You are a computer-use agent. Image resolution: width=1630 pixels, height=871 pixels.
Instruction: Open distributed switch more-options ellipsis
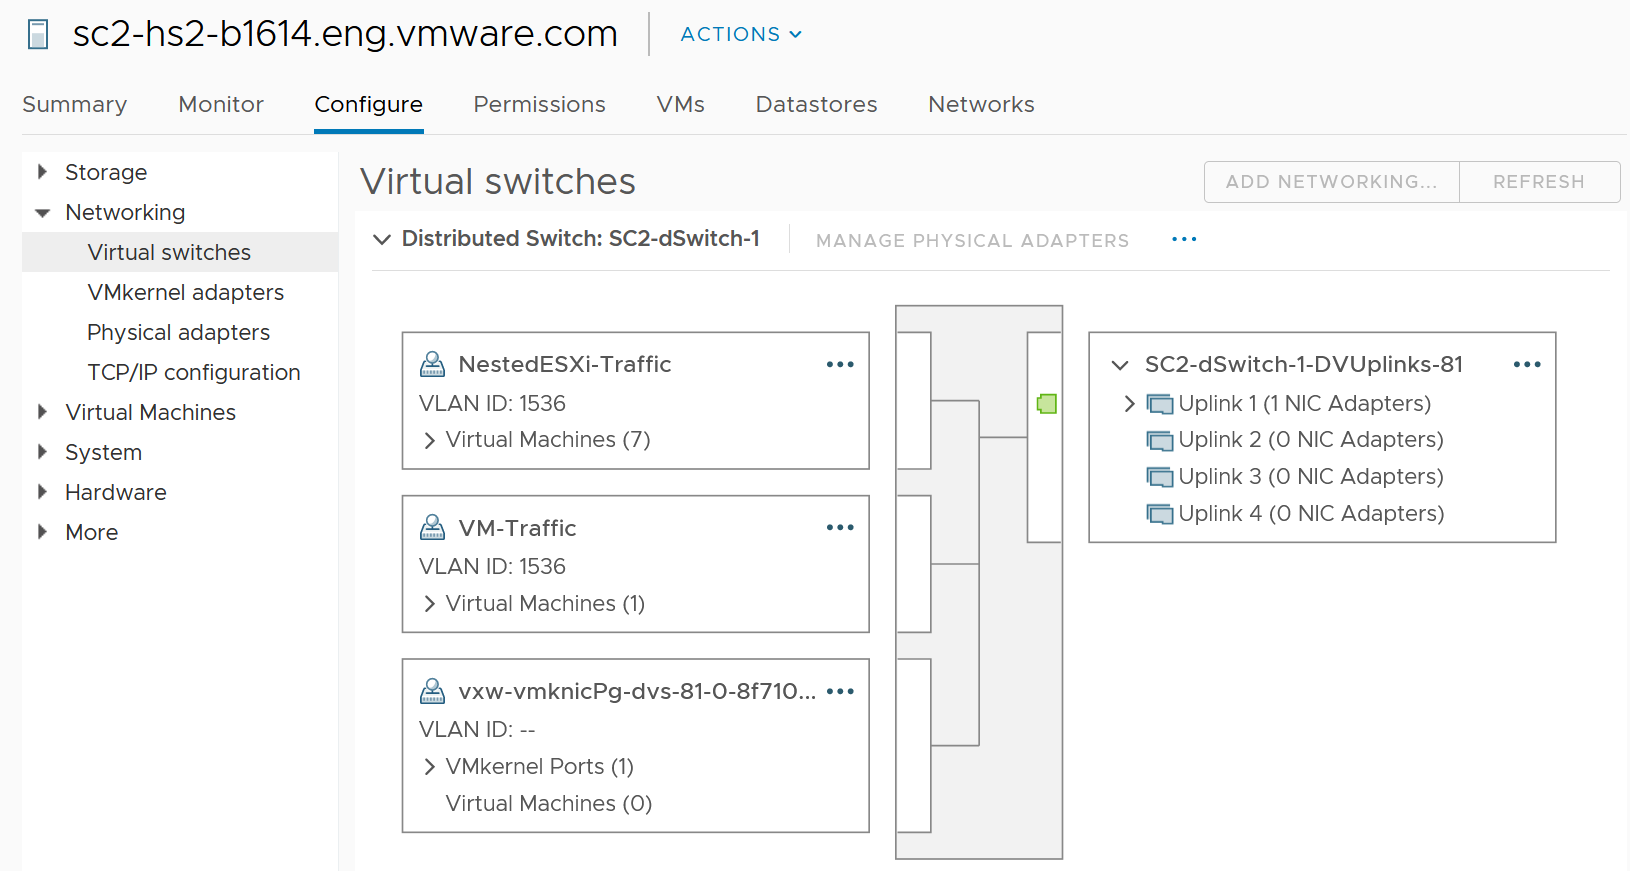(1184, 239)
